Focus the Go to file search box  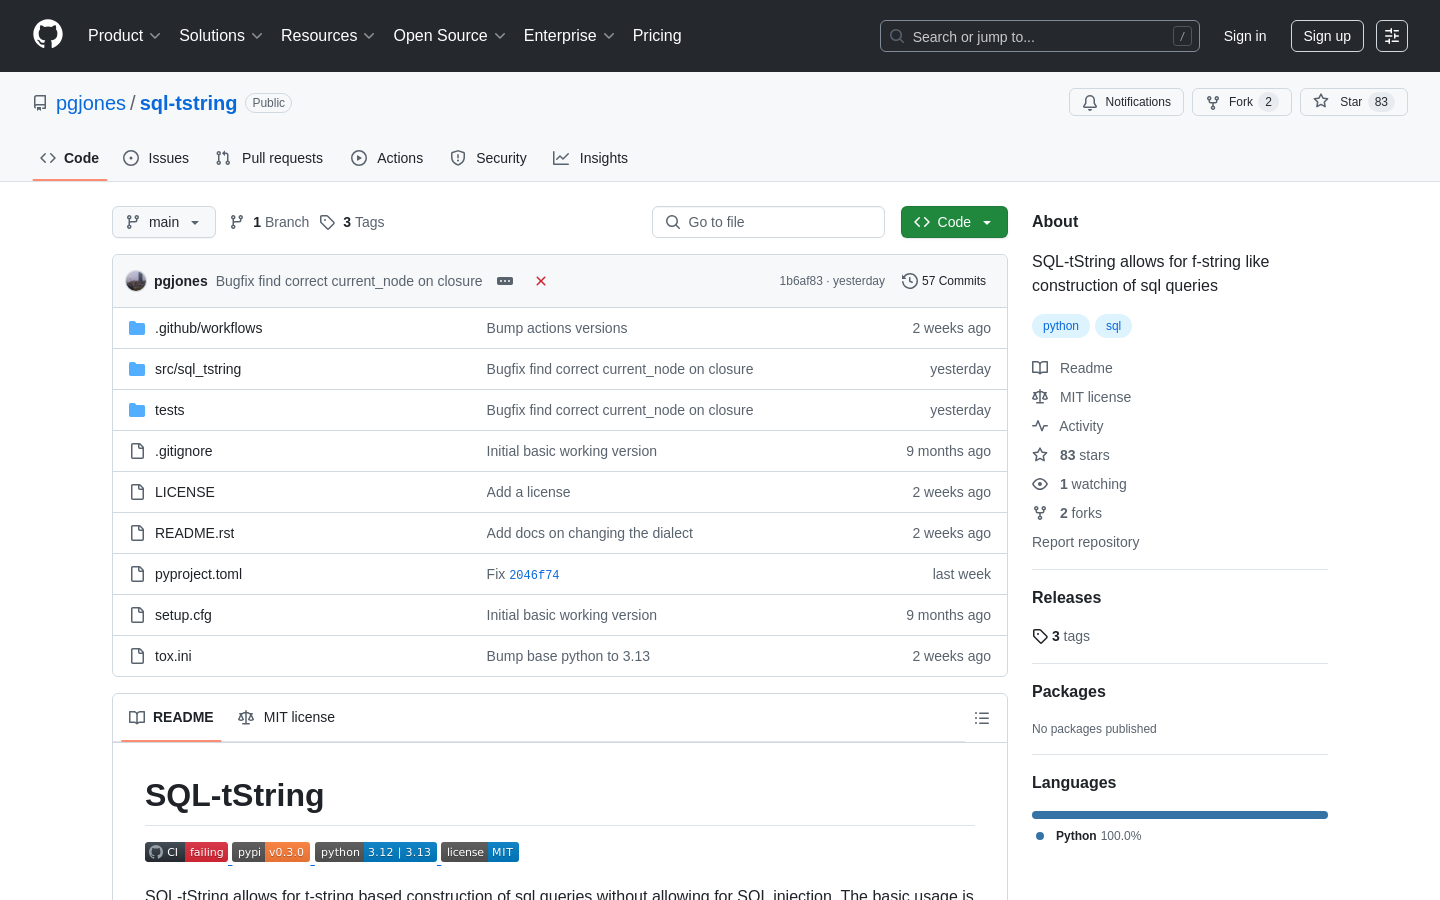pyautogui.click(x=768, y=222)
